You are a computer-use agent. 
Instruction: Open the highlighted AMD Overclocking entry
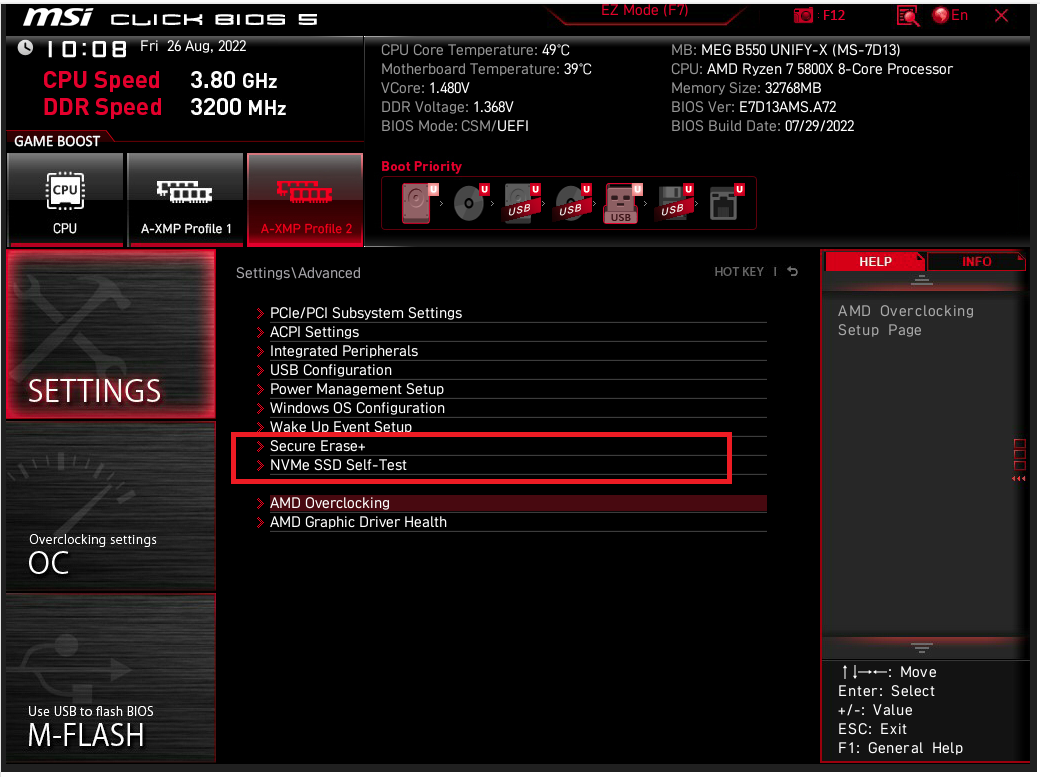tap(511, 503)
